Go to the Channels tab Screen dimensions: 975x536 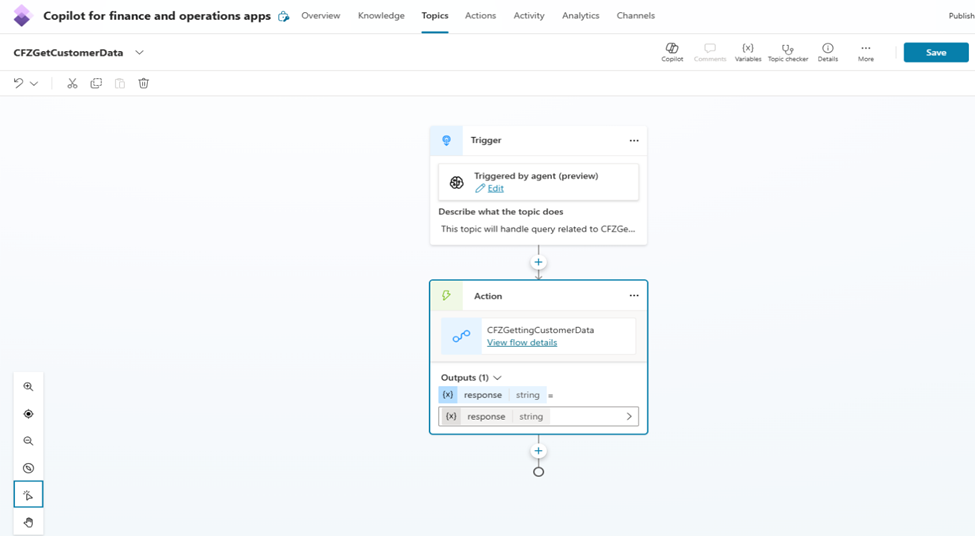(x=635, y=16)
